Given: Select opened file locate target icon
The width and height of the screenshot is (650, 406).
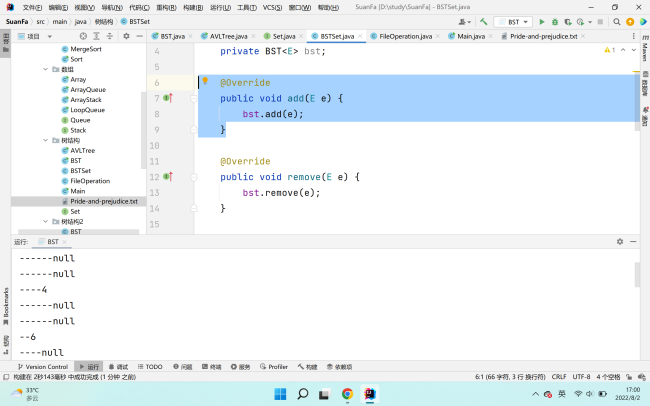Looking at the screenshot, I should click(x=83, y=36).
